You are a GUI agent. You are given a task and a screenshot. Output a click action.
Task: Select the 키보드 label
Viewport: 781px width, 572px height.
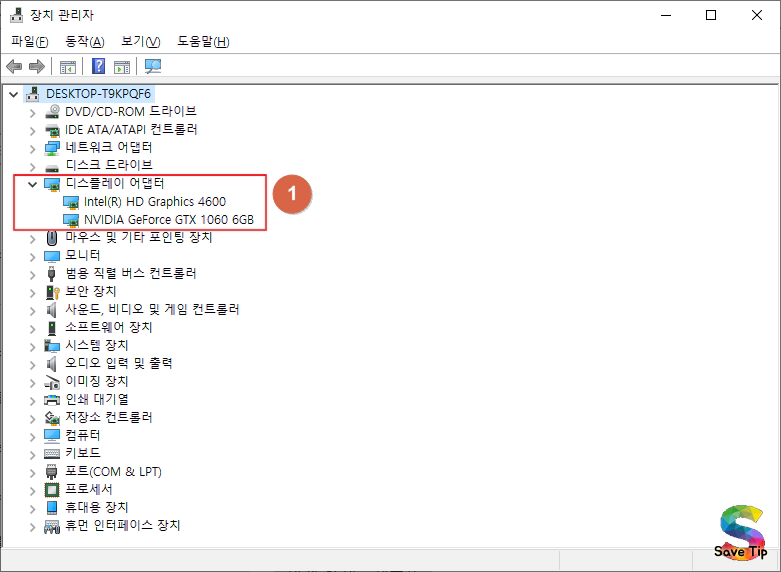83,453
